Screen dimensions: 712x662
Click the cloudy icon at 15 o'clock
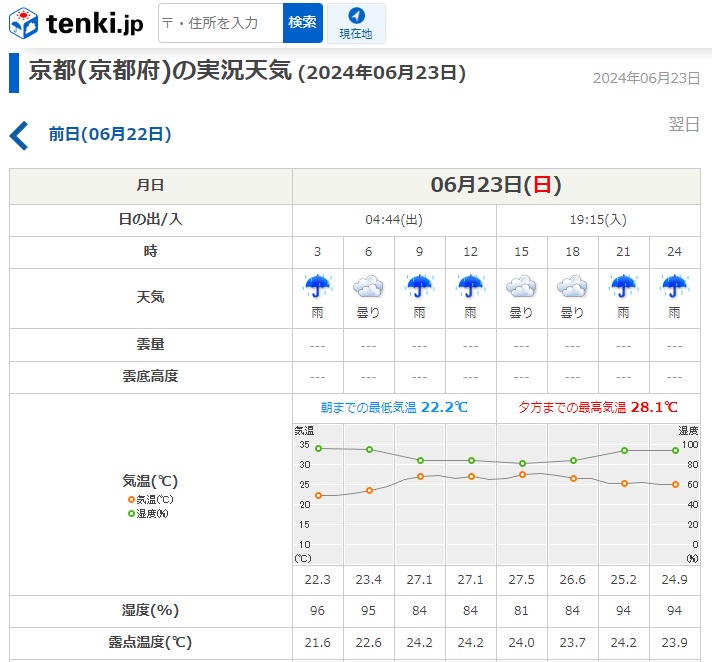tap(521, 288)
